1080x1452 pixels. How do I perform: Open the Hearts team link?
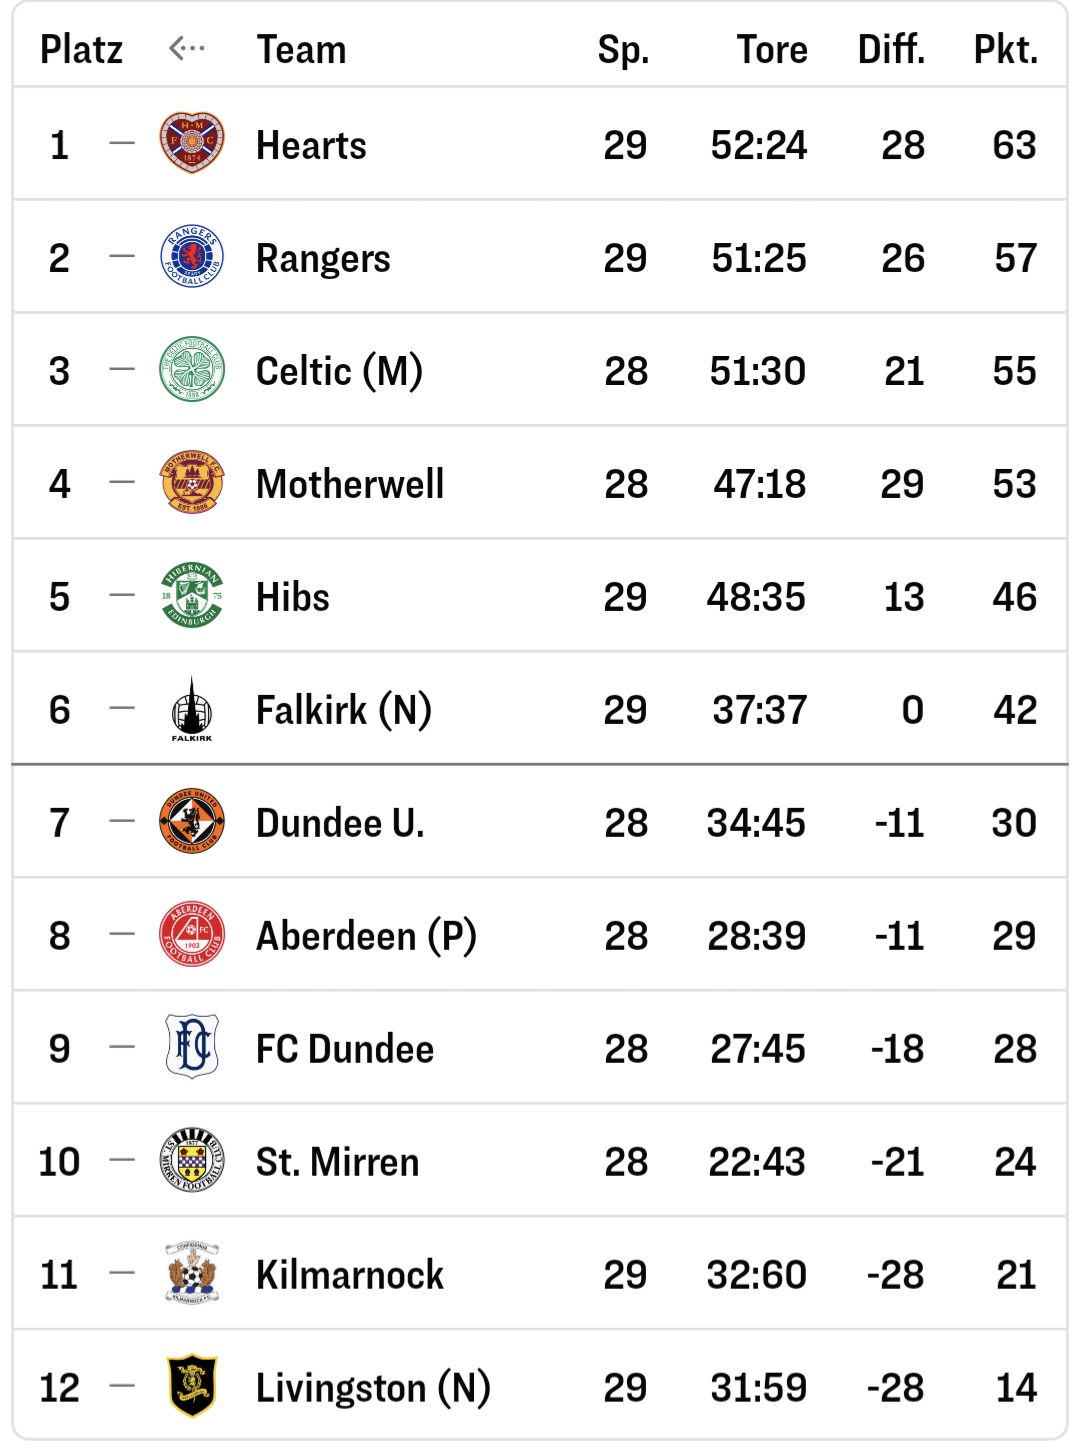point(311,146)
